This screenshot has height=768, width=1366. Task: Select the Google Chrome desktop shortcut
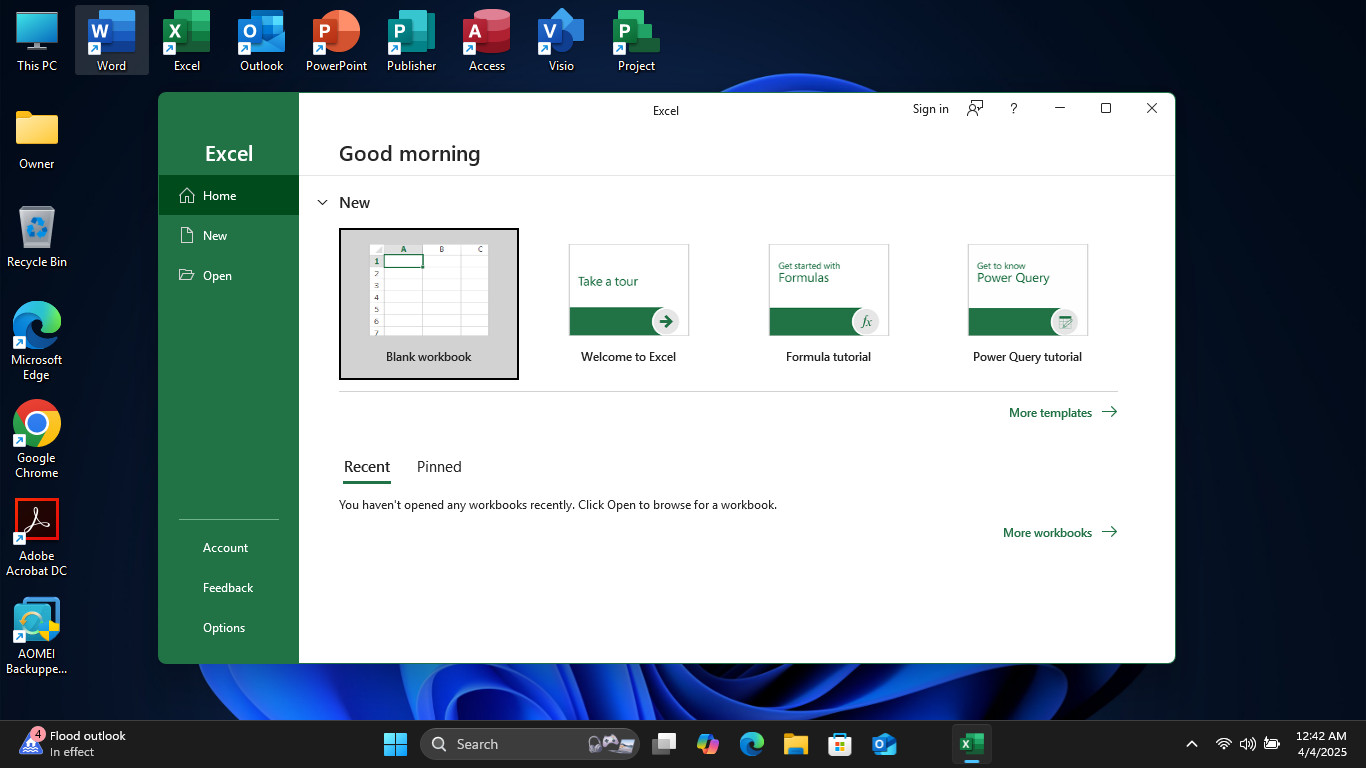coord(37,439)
